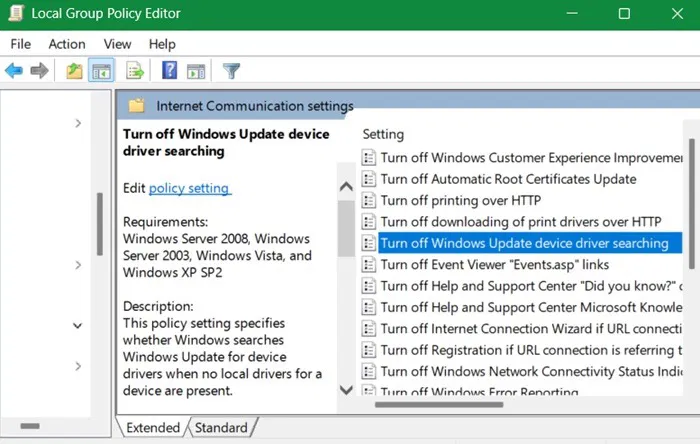Open Help with the question mark icon
700x444 pixels.
point(169,71)
